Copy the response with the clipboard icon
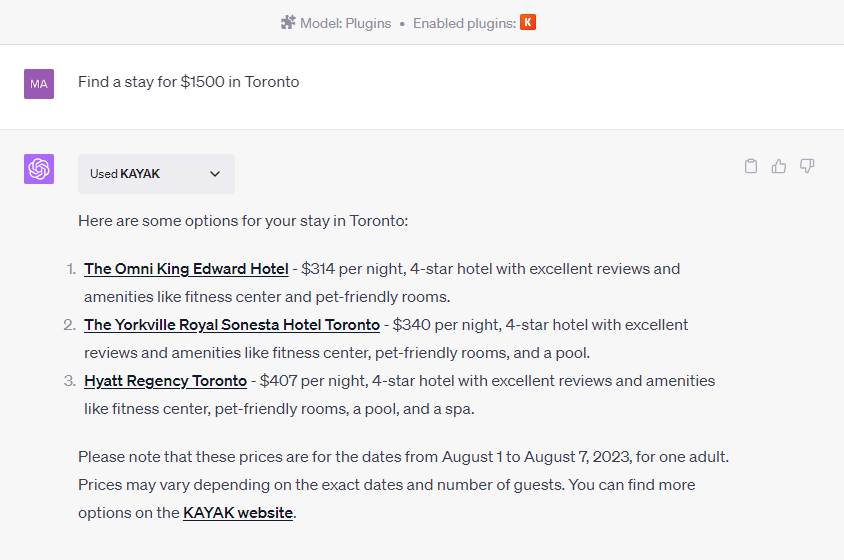This screenshot has width=844, height=560. (751, 166)
